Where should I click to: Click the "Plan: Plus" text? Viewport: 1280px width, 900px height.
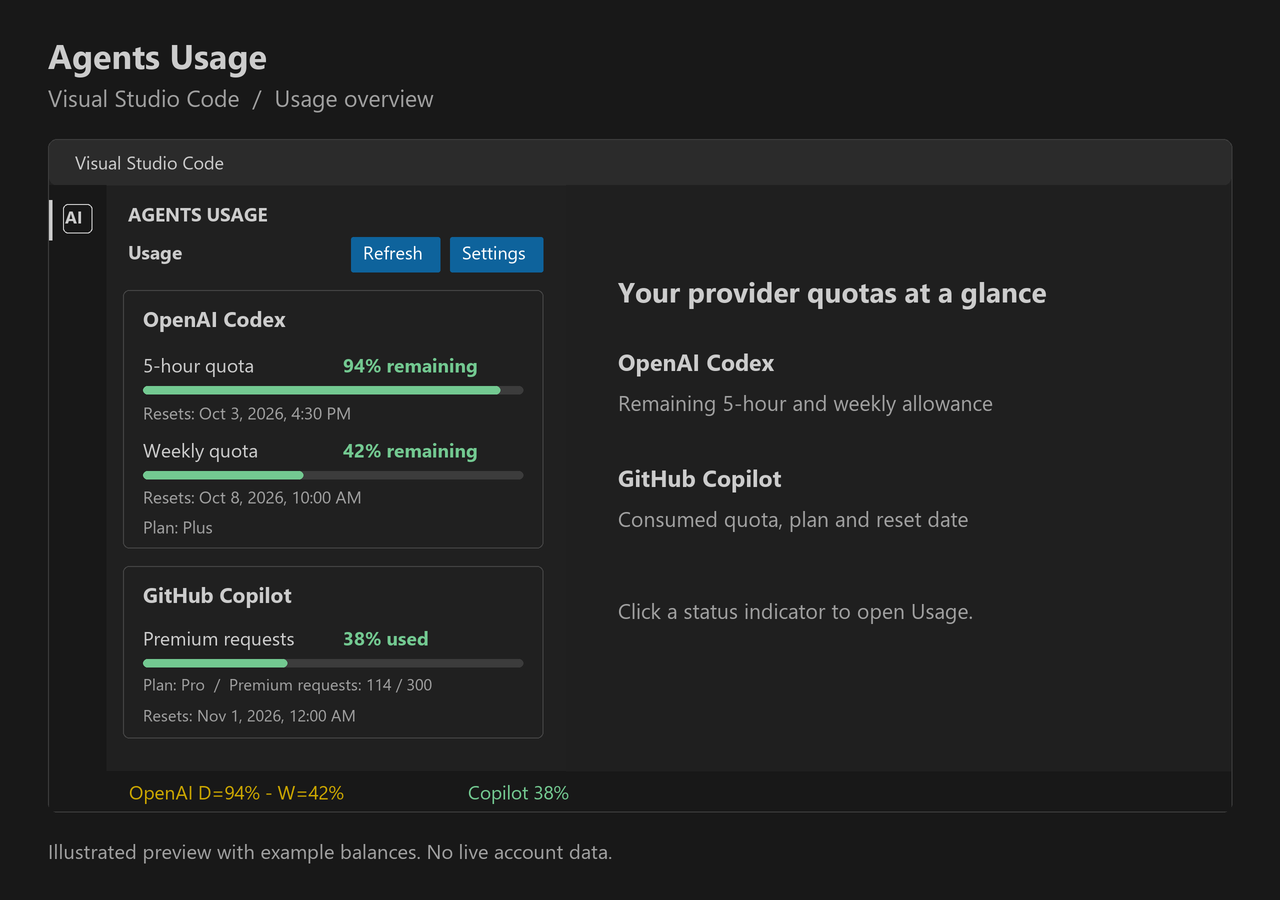tap(178, 528)
